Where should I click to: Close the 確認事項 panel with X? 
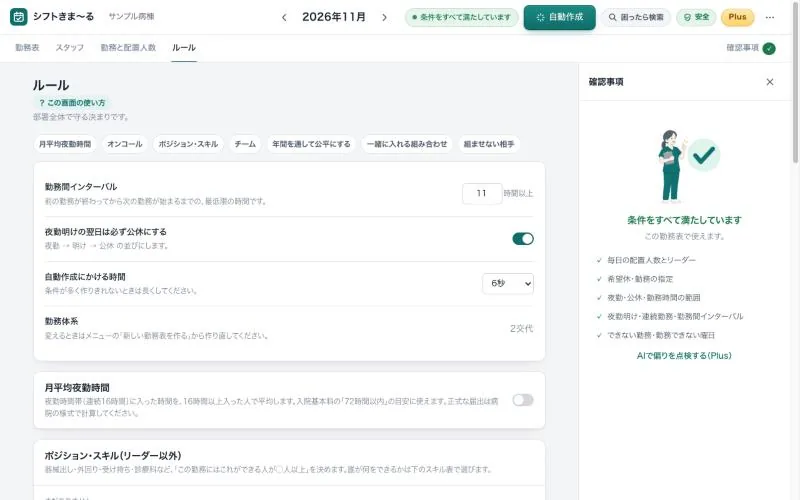pyautogui.click(x=770, y=82)
